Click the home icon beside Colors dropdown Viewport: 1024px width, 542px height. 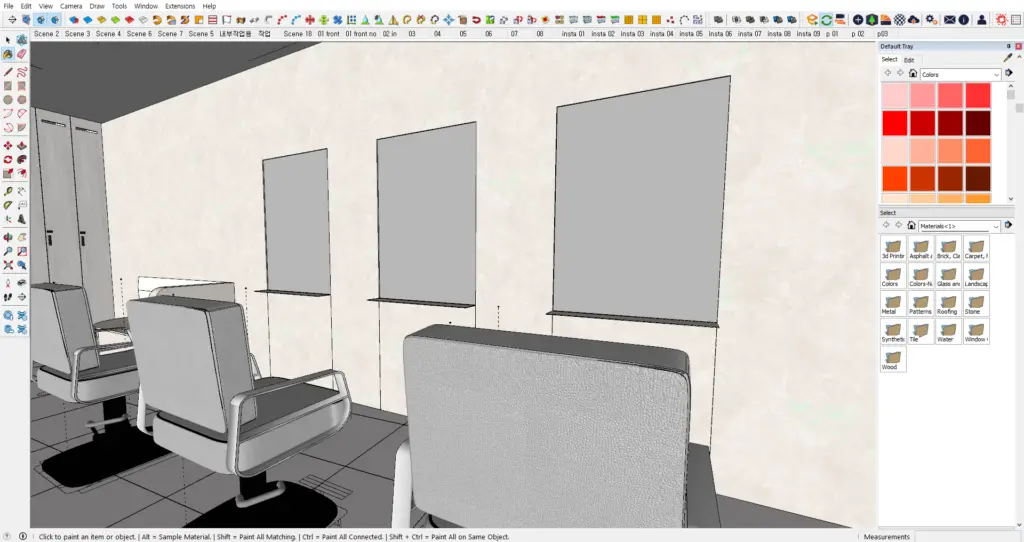913,73
